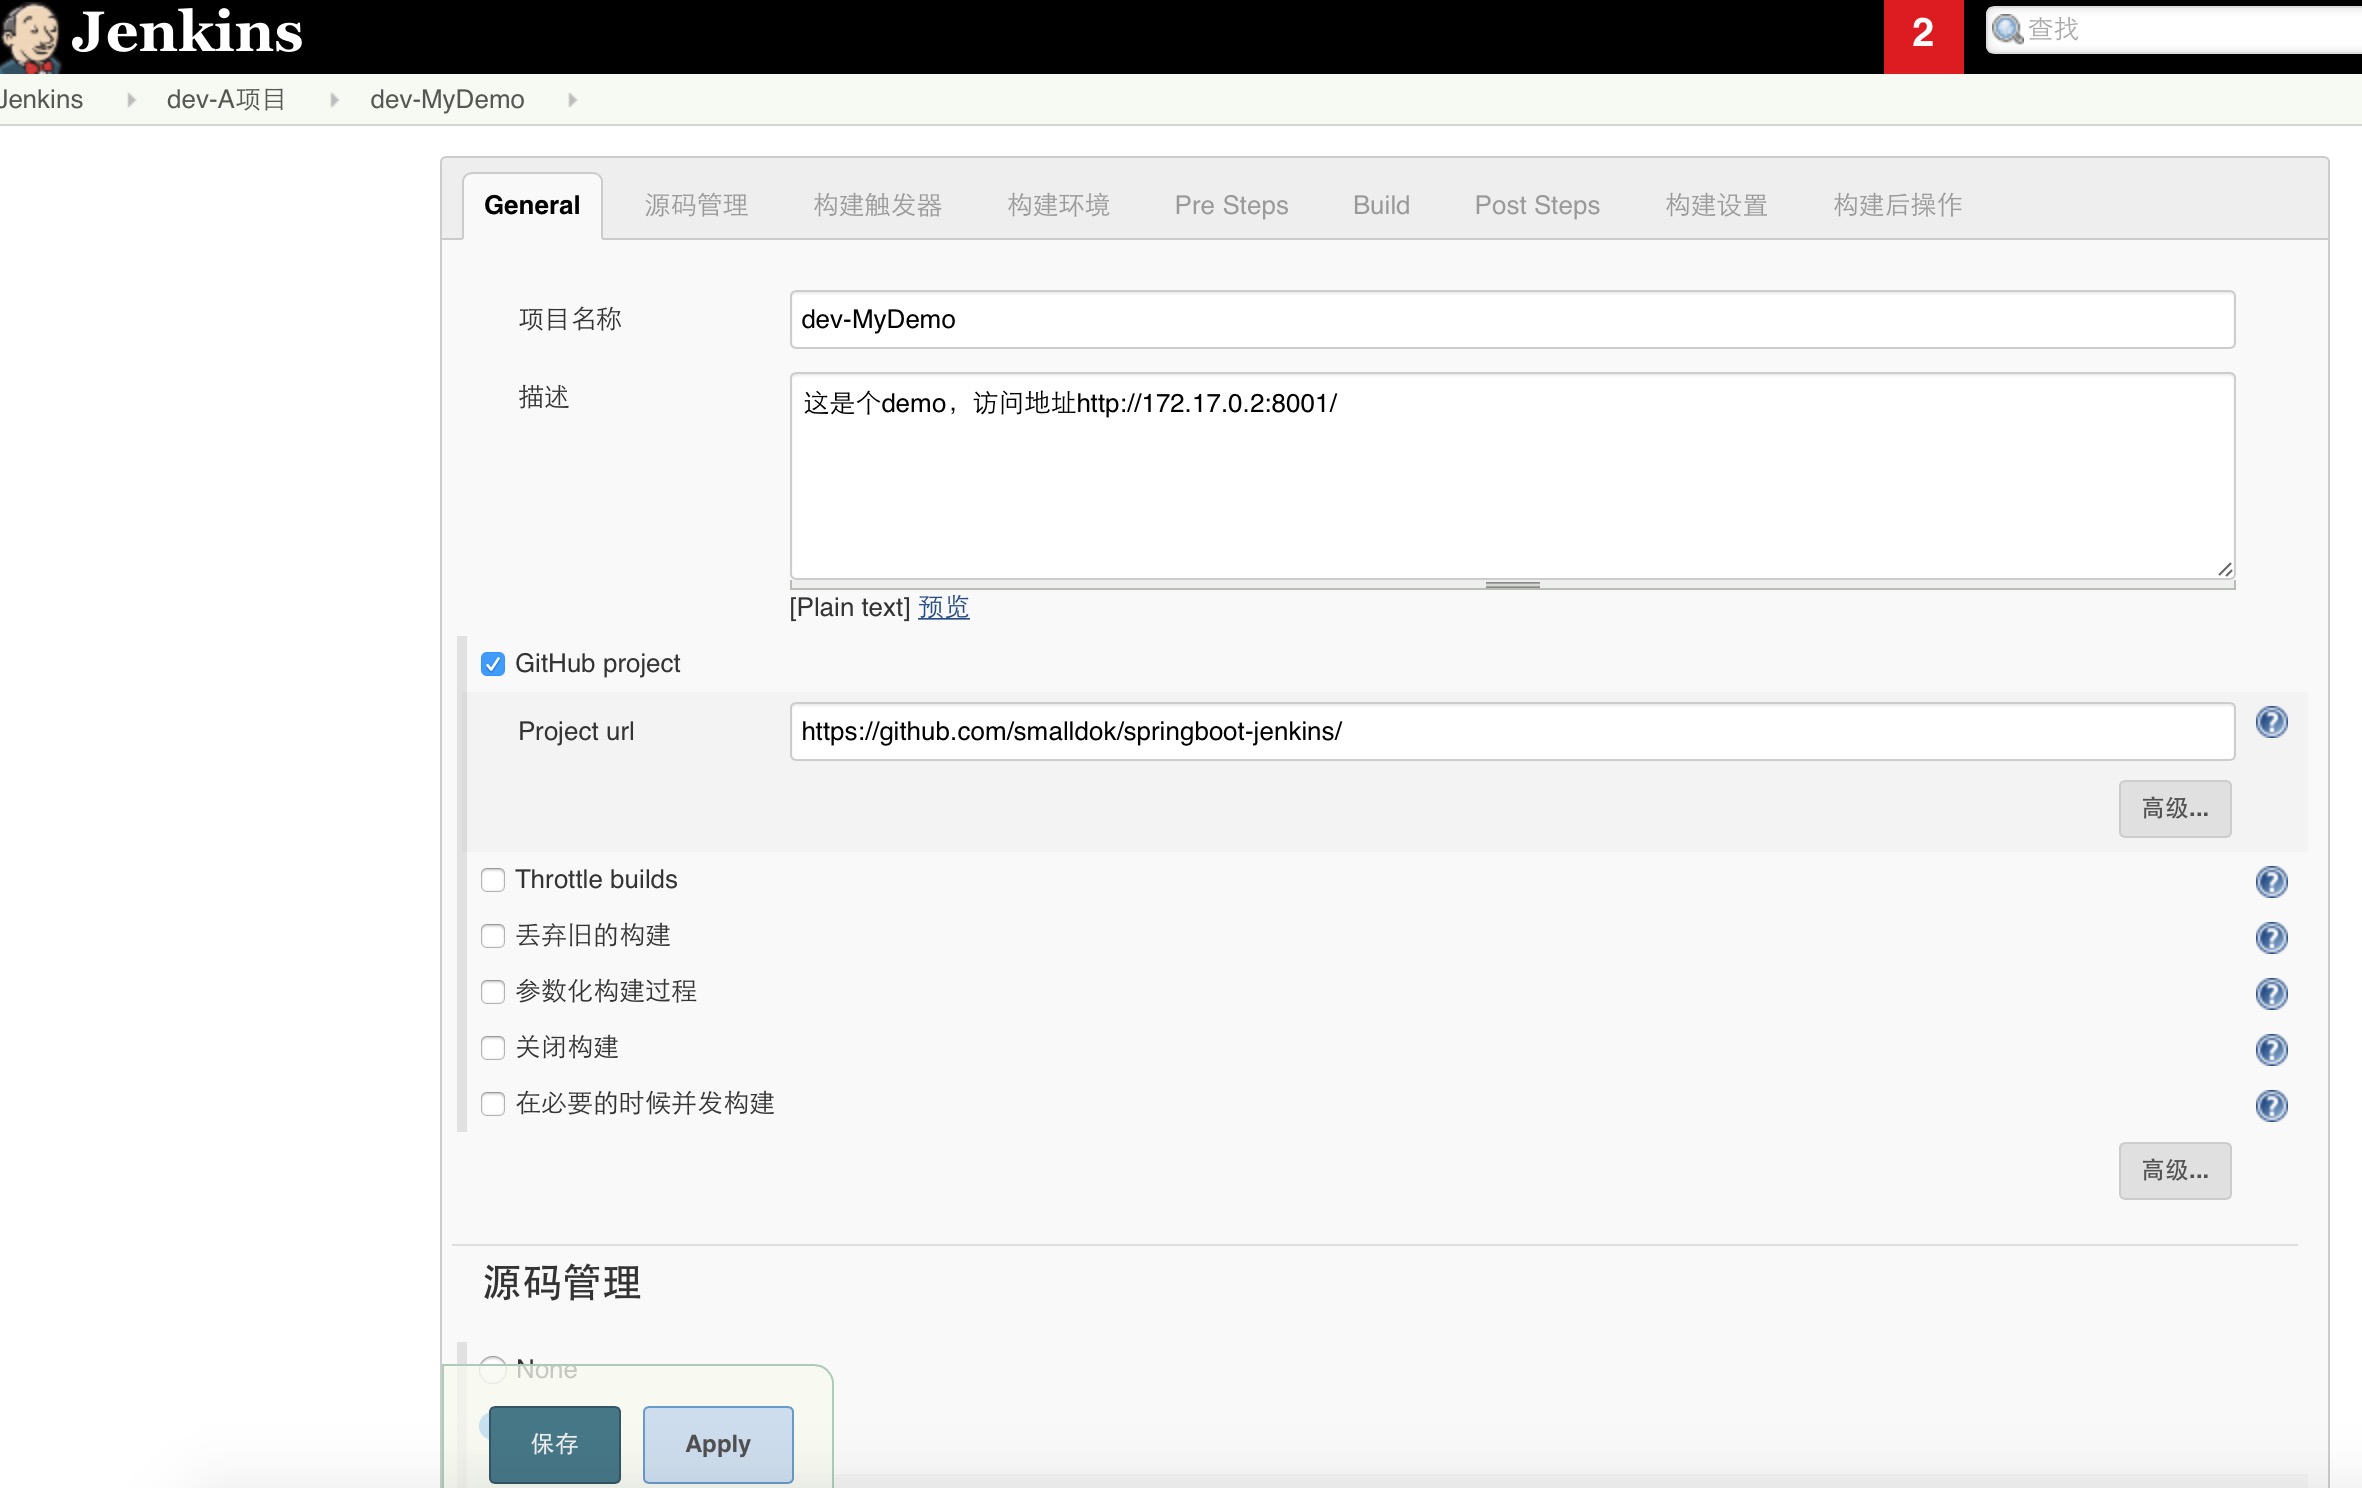The height and width of the screenshot is (1488, 2362).
Task: Grab the description textarea resize handle bar
Action: 1512,585
